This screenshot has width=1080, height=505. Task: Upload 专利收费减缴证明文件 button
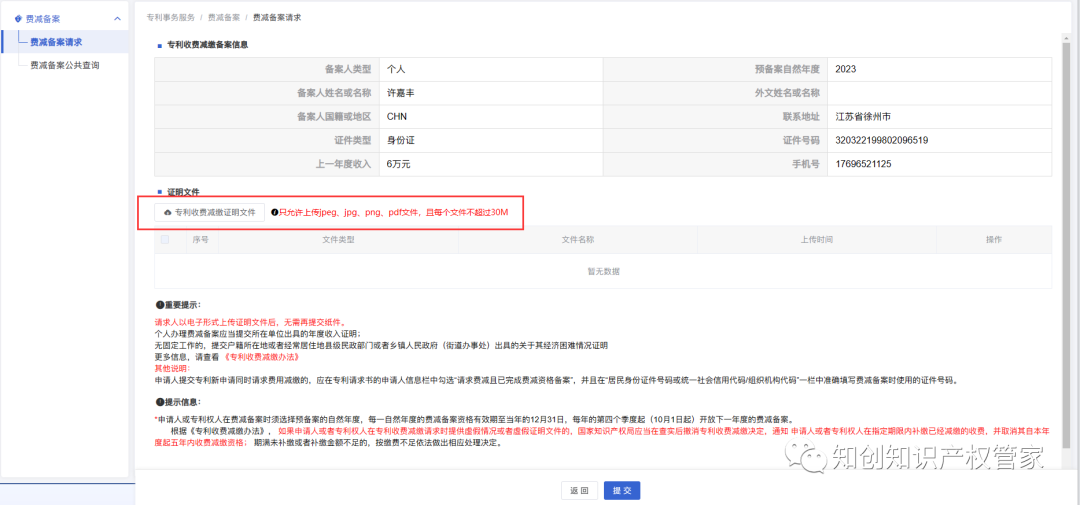(209, 212)
